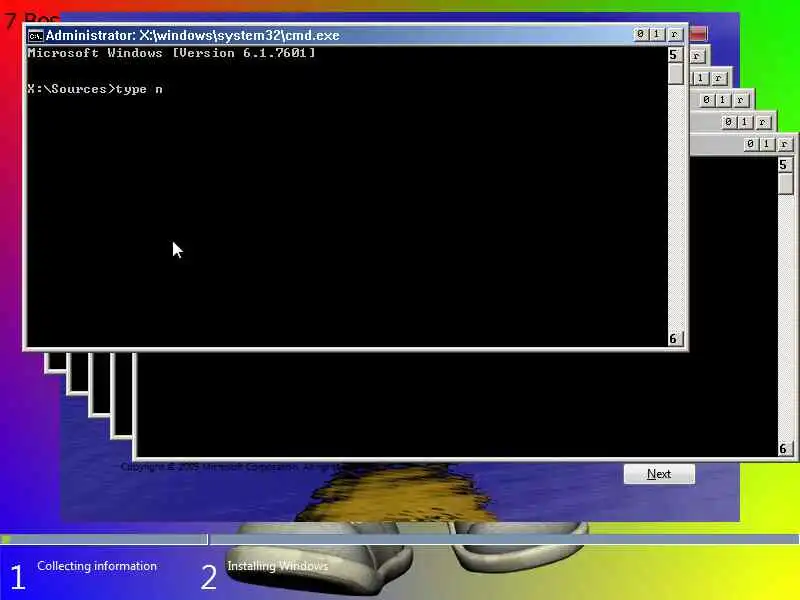Click the setup progress bar
The image size is (800, 600).
point(399,539)
